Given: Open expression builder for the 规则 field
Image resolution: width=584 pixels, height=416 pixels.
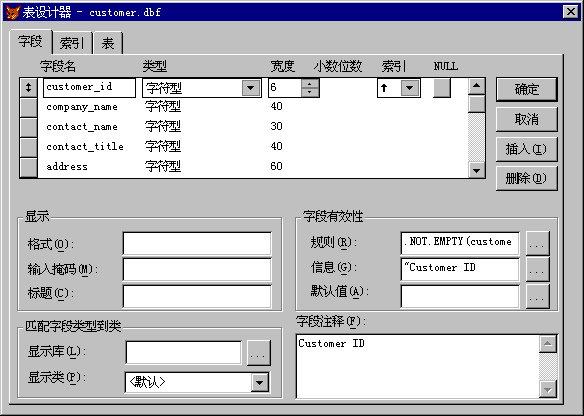Looking at the screenshot, I should (537, 243).
